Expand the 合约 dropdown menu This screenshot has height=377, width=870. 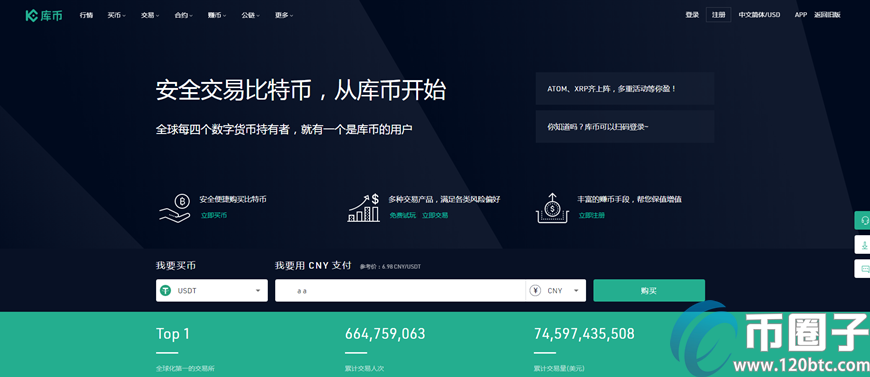click(184, 16)
